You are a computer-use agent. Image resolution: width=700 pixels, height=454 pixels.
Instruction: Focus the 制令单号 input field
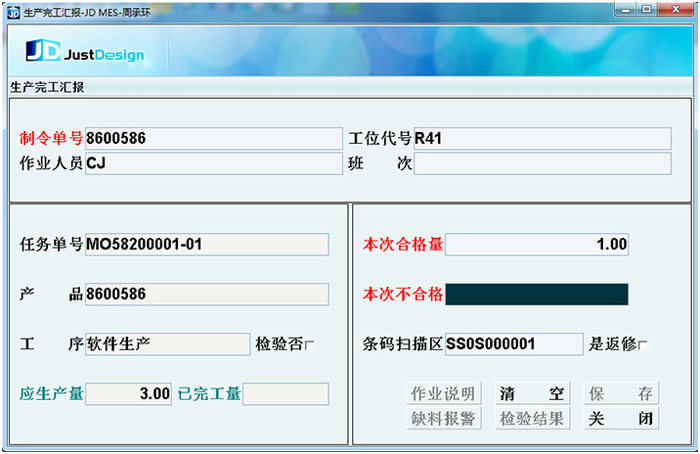coord(214,138)
